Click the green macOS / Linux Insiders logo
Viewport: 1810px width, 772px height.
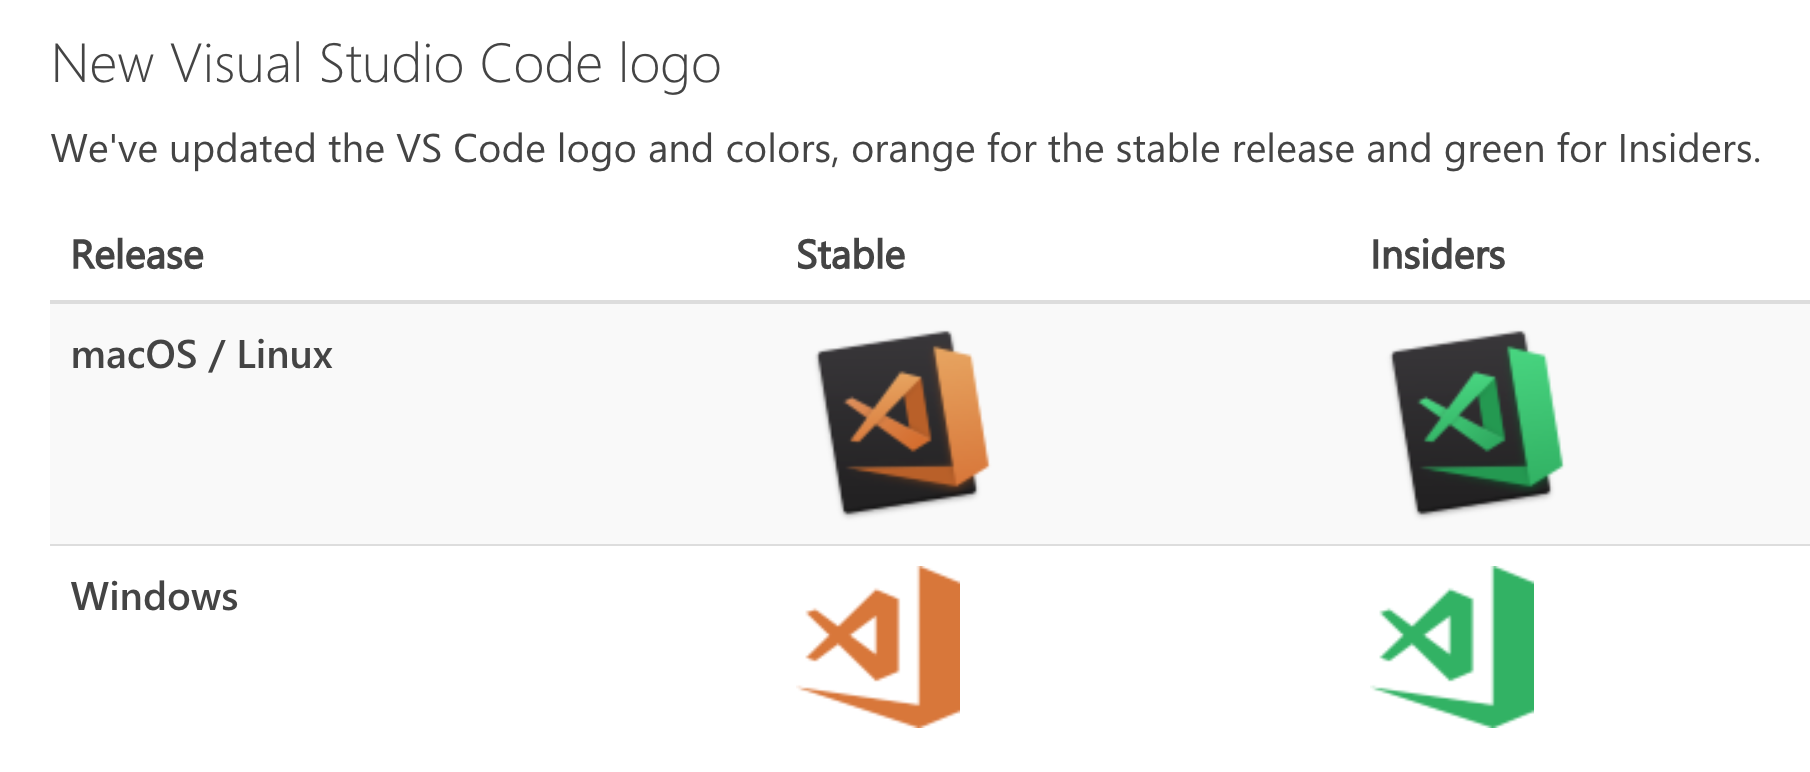(x=1477, y=423)
